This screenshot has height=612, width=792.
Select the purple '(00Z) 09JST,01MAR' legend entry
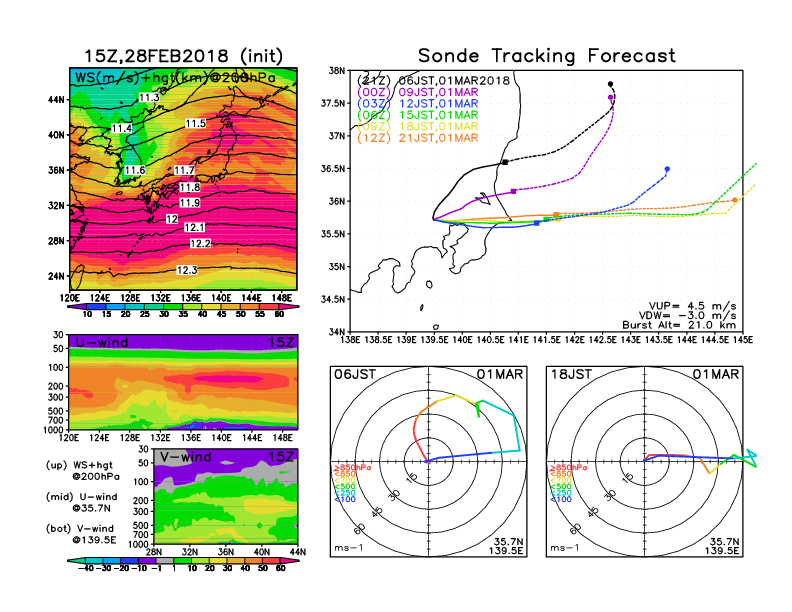click(x=417, y=92)
